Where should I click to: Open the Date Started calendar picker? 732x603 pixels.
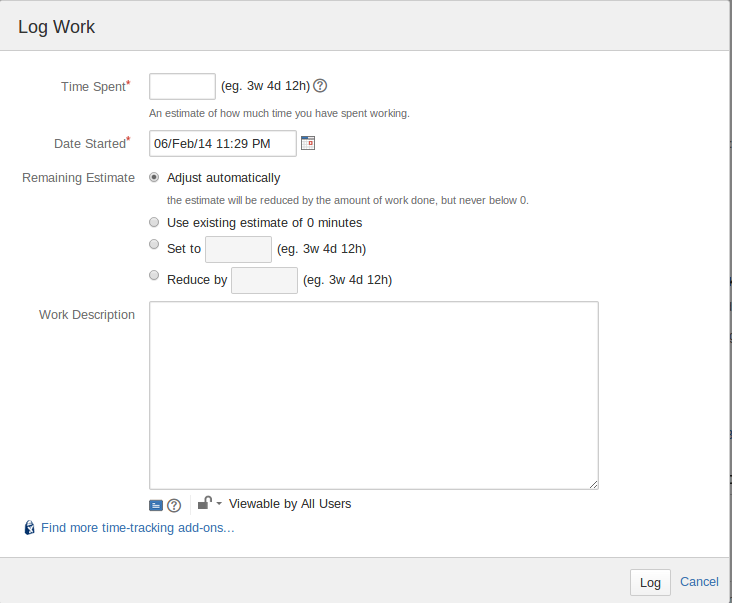(x=308, y=143)
